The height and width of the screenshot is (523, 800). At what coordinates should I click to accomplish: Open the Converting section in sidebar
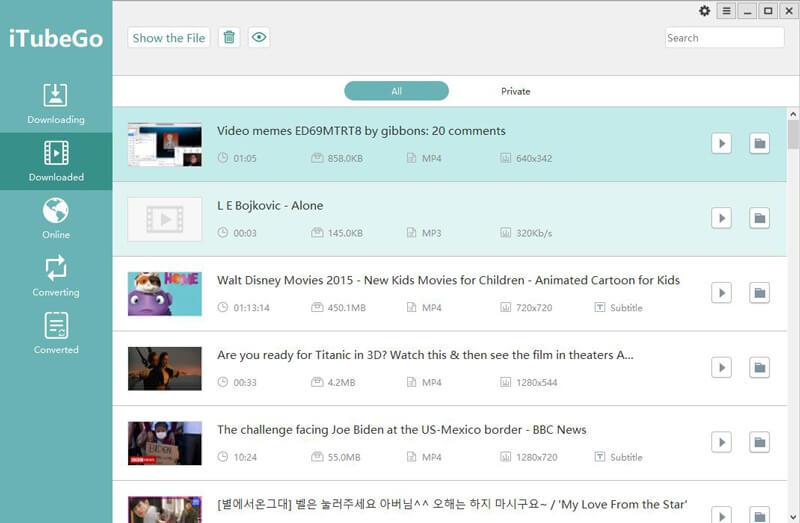coord(56,276)
